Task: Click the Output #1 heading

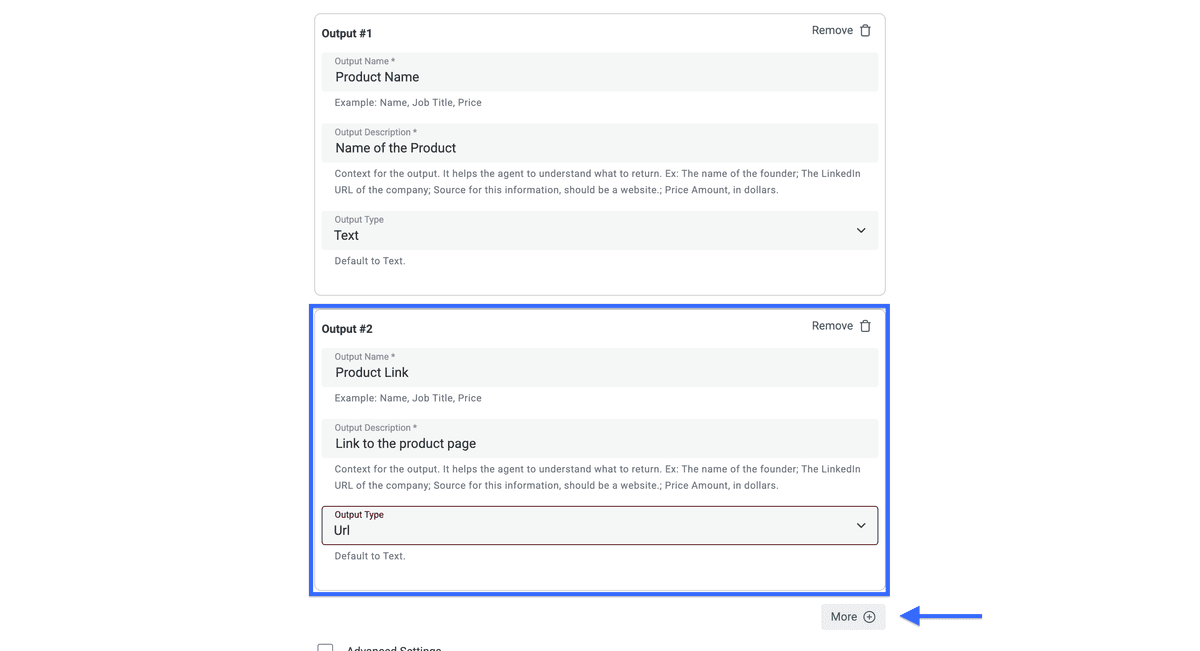Action: 347,34
